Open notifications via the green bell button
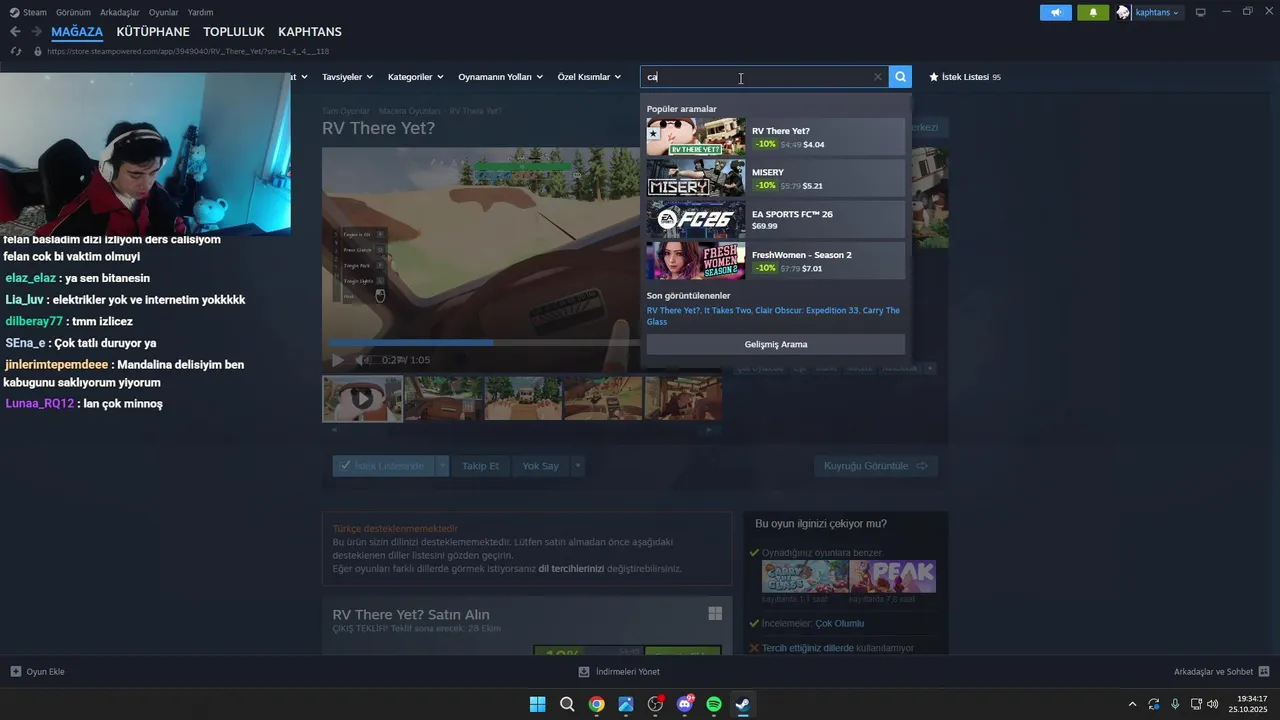This screenshot has width=1280, height=720. [x=1093, y=12]
